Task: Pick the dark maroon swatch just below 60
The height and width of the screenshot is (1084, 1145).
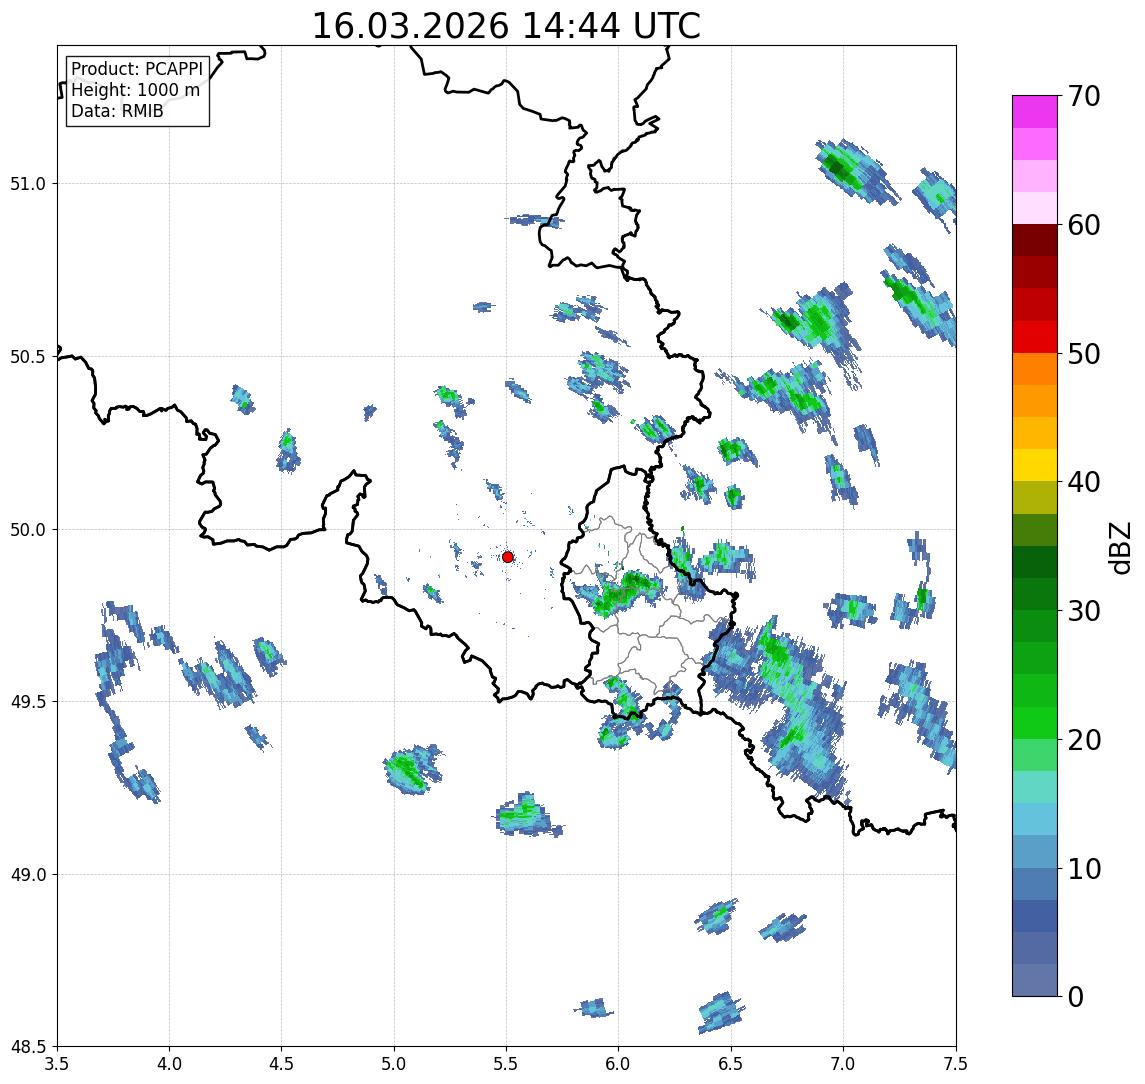Action: coord(1035,240)
